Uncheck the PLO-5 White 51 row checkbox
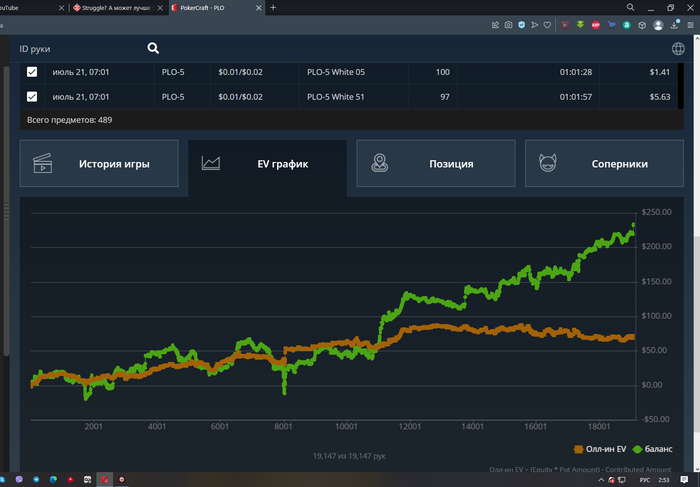The width and height of the screenshot is (700, 487). pos(32,96)
